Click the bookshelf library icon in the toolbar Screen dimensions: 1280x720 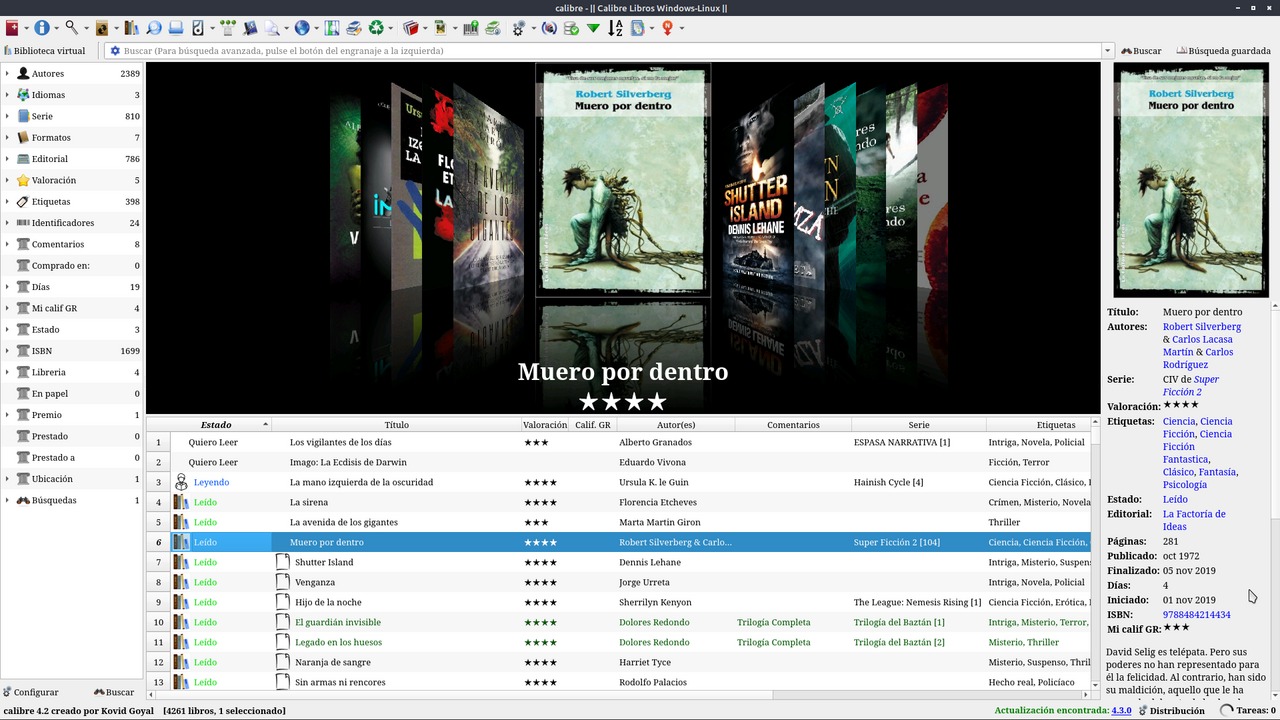(131, 28)
